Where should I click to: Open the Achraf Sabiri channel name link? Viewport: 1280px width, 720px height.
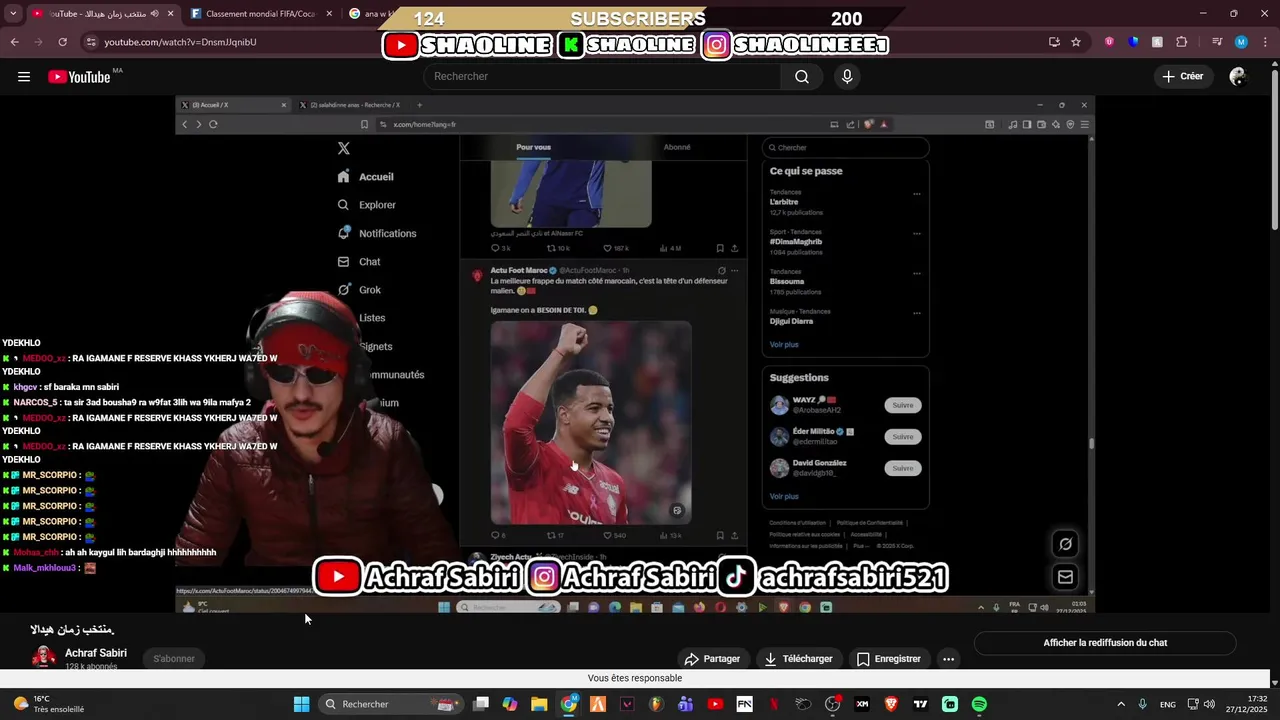(x=96, y=653)
